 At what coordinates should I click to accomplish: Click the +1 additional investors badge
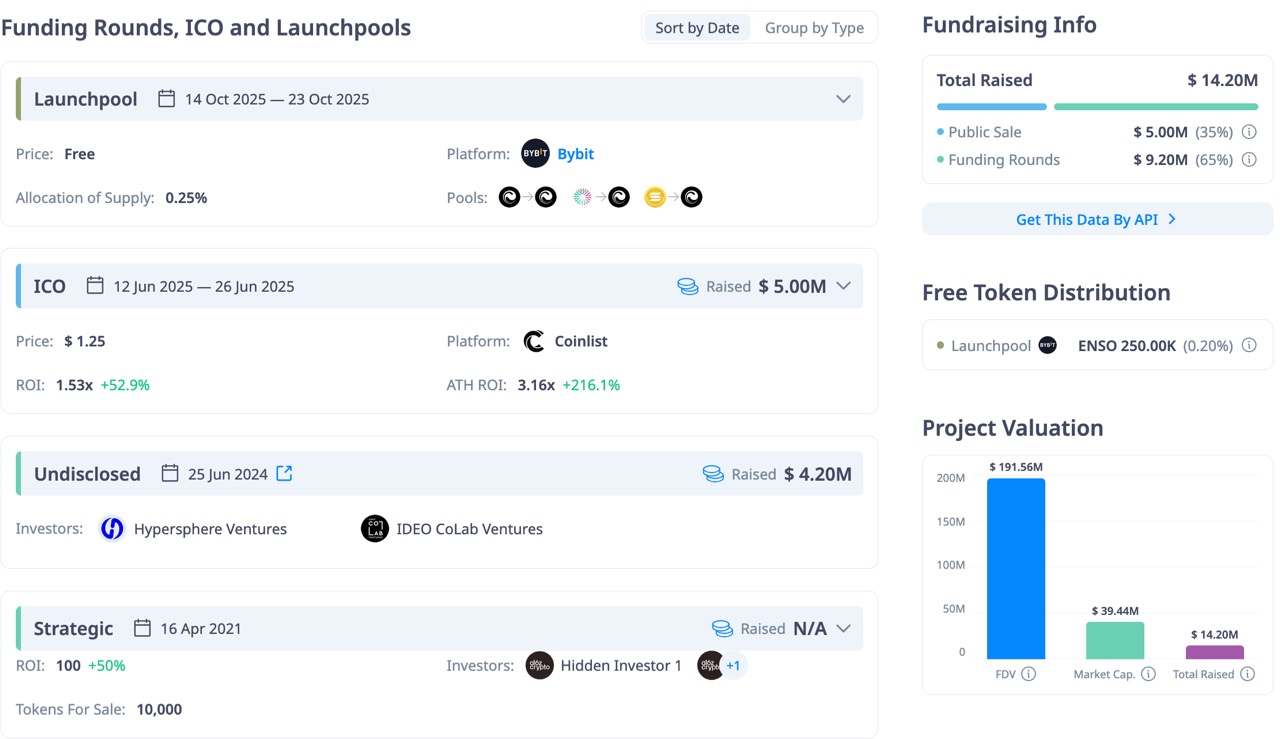pyautogui.click(x=733, y=666)
